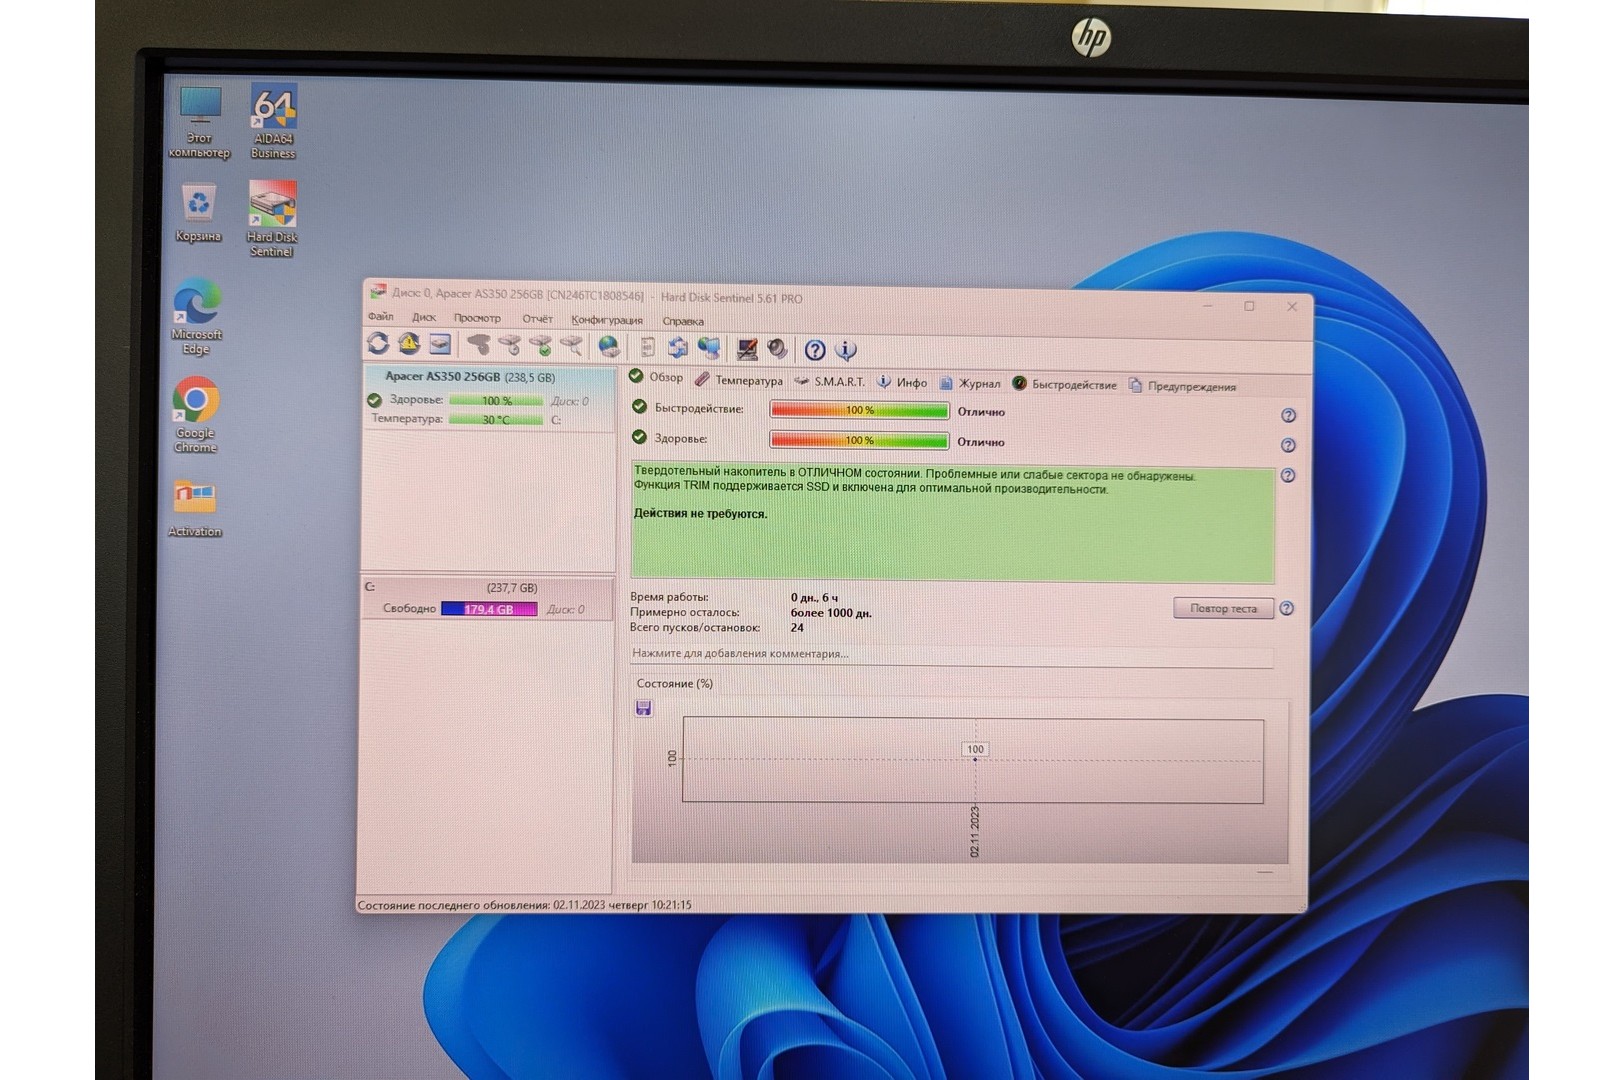Image resolution: width=1624 pixels, height=1080 pixels.
Task: Click the globe with disk toolbar icon
Action: tap(608, 347)
